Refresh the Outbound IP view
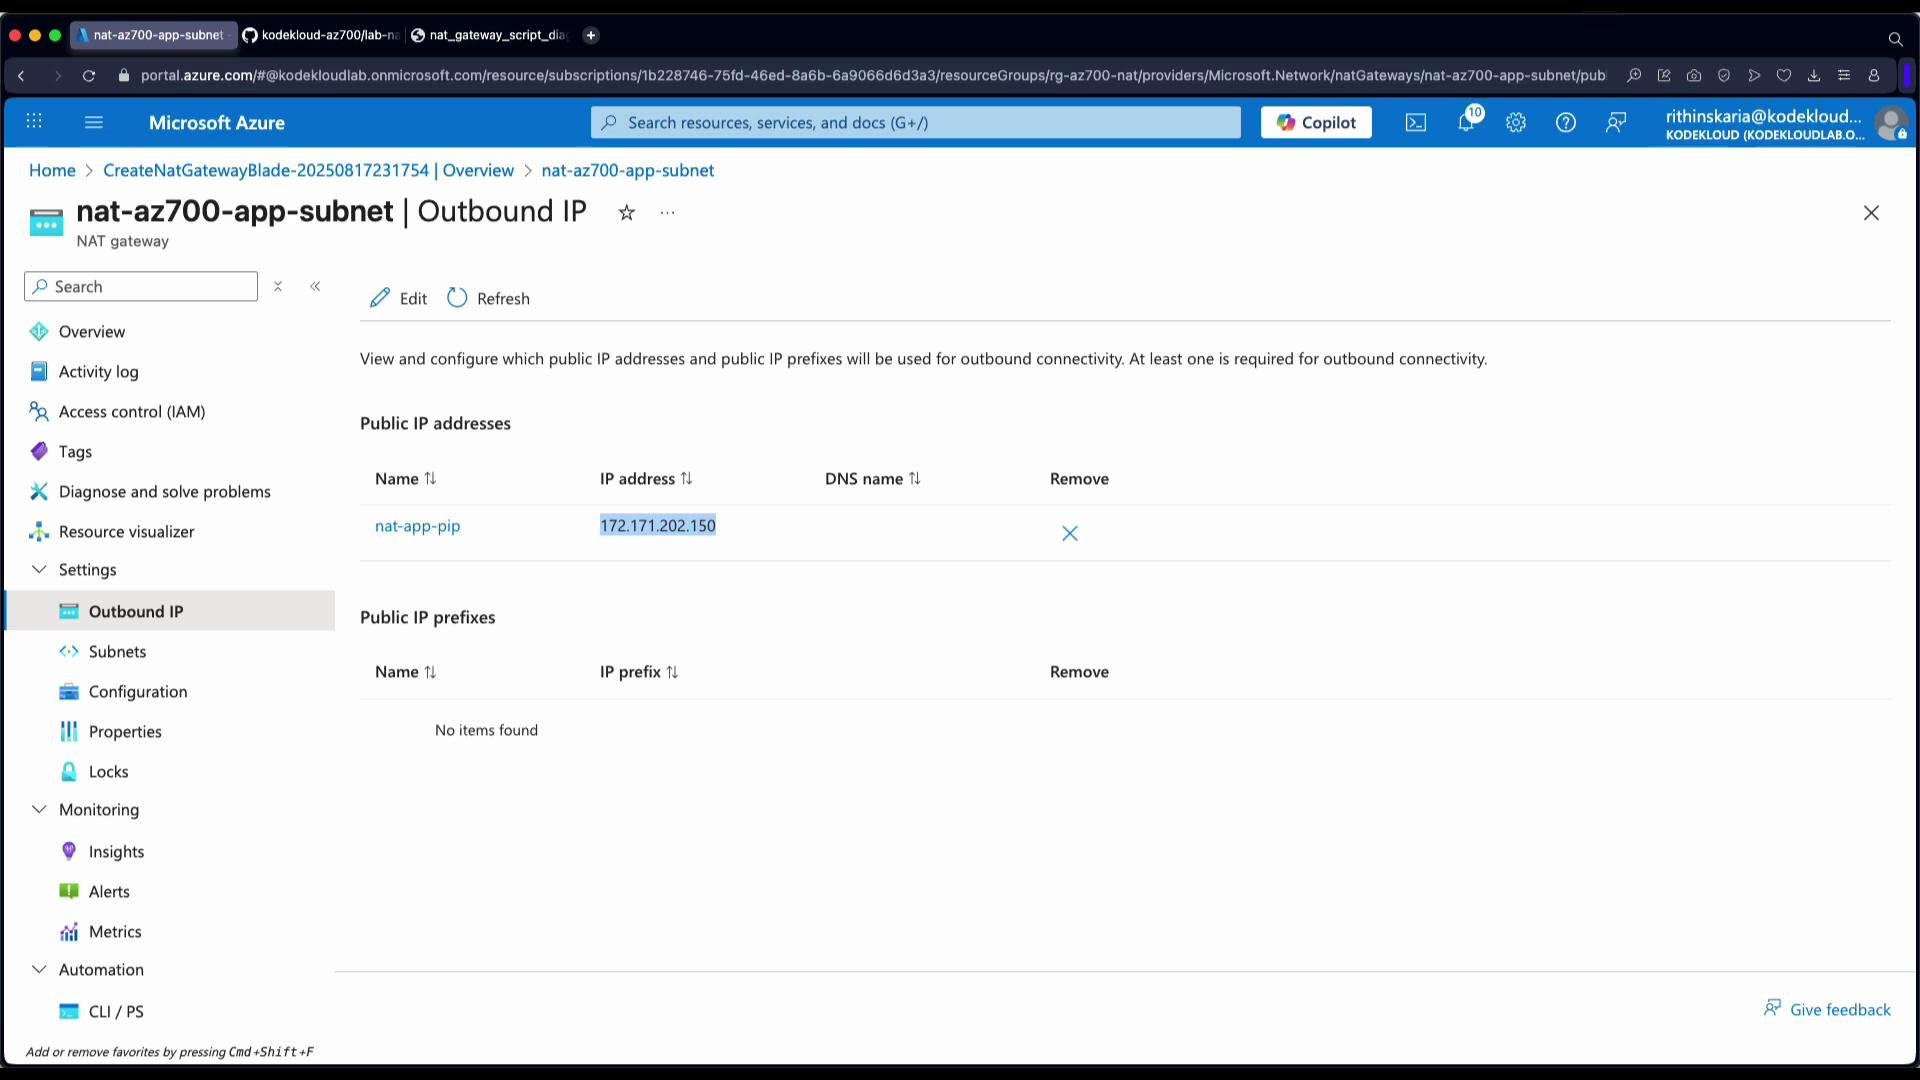This screenshot has height=1080, width=1920. pos(488,298)
